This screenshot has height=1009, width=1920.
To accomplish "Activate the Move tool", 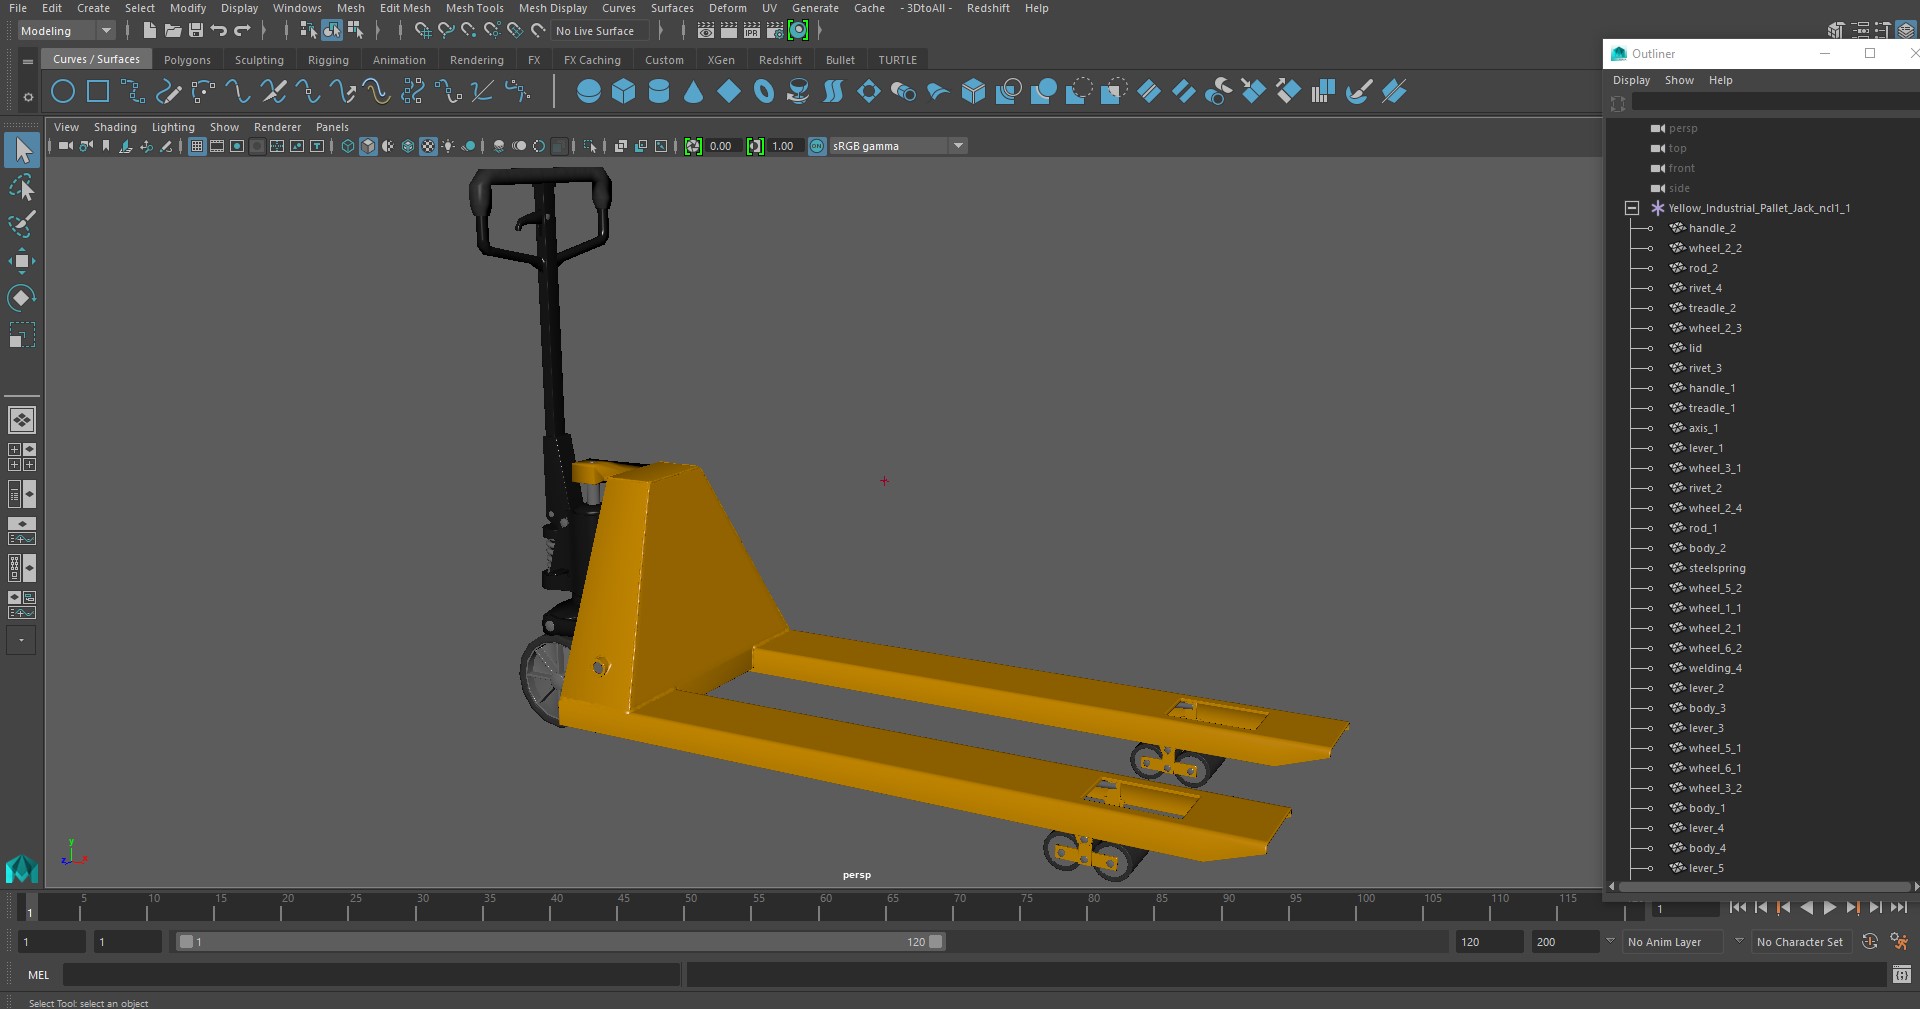I will click(x=22, y=262).
